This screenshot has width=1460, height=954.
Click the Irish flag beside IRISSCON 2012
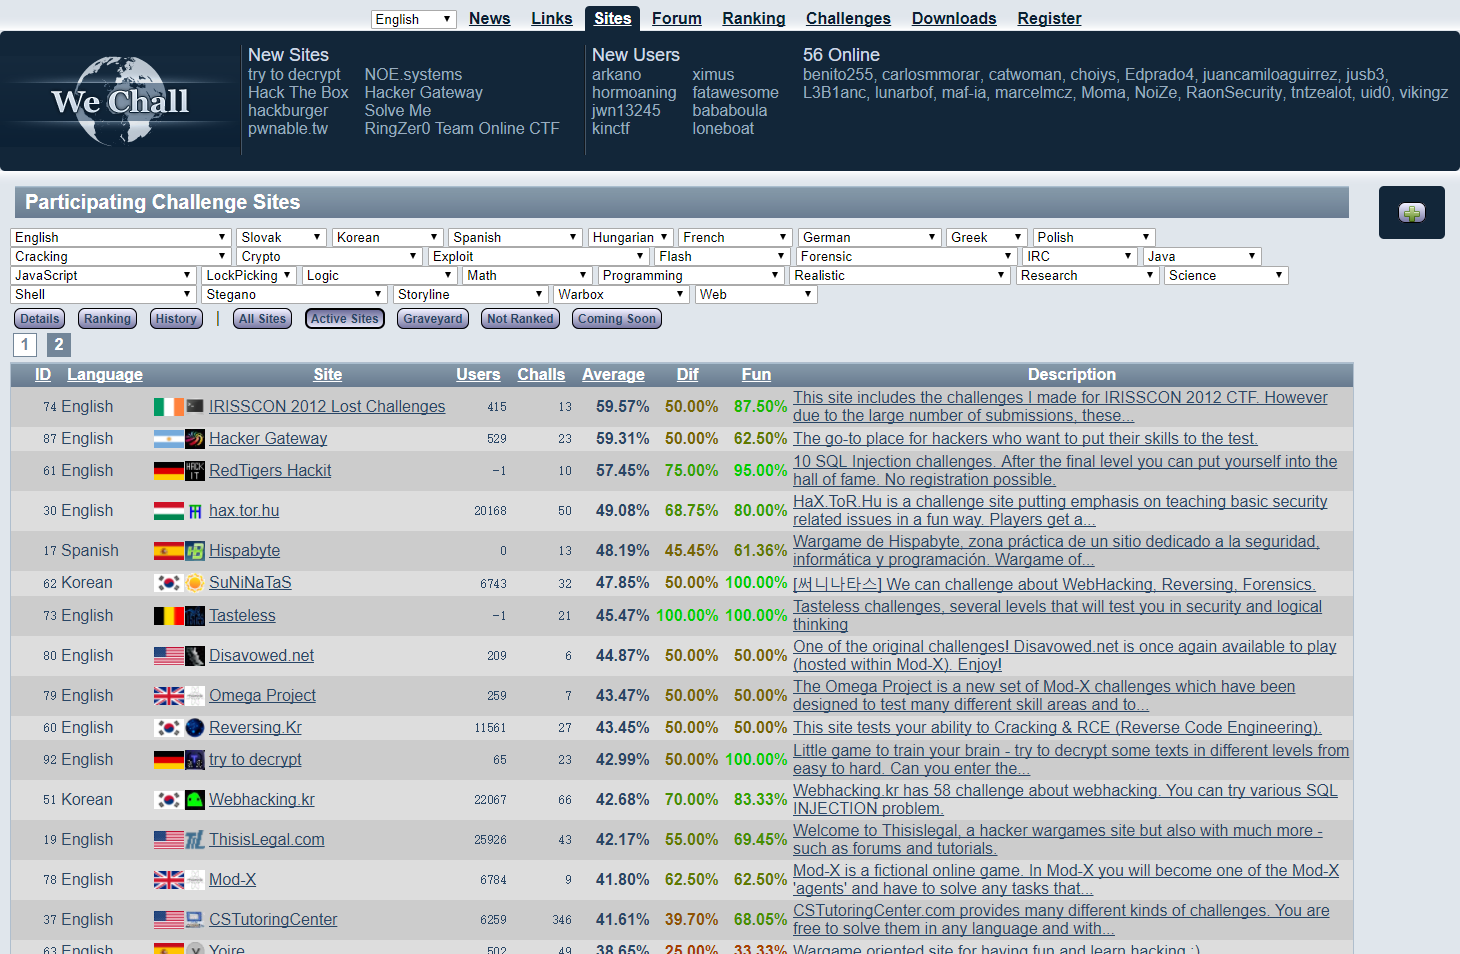[169, 406]
